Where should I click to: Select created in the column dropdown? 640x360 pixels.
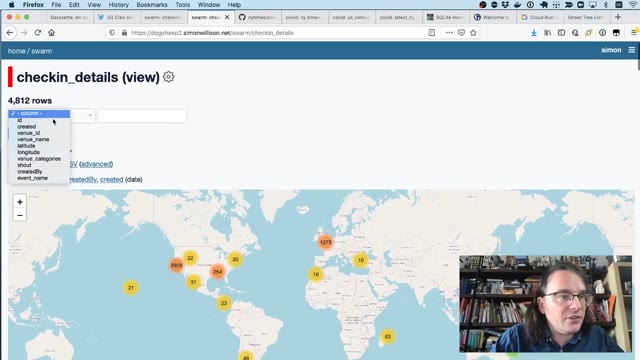(x=39, y=127)
